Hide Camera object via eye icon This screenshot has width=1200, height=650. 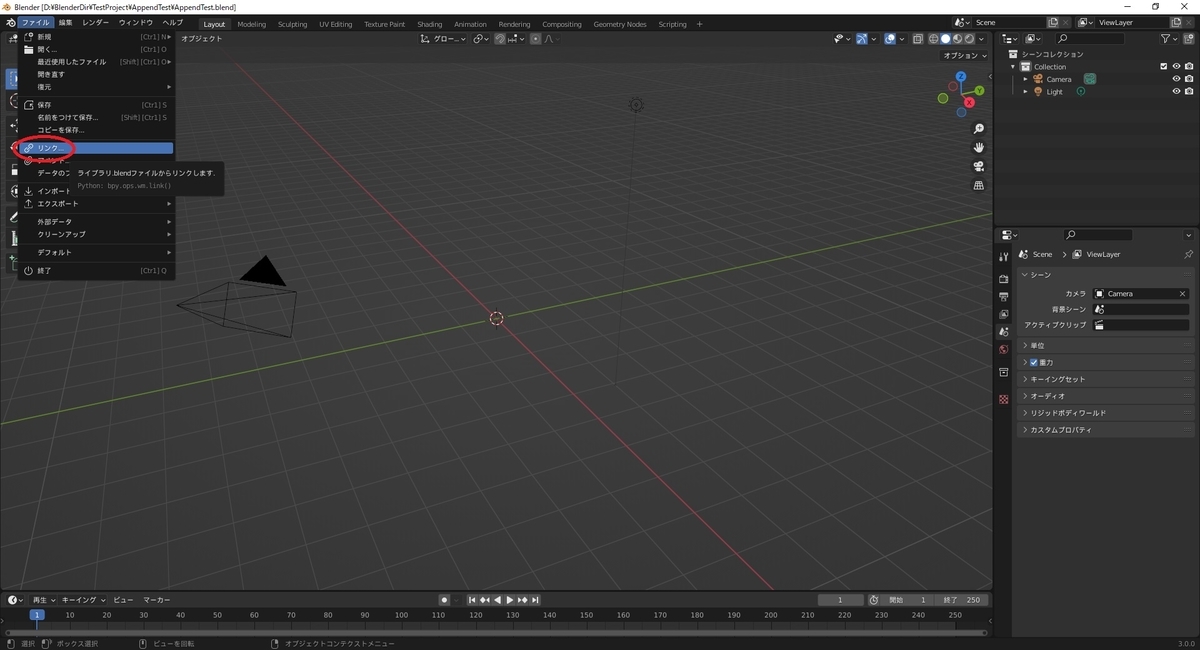click(1176, 79)
